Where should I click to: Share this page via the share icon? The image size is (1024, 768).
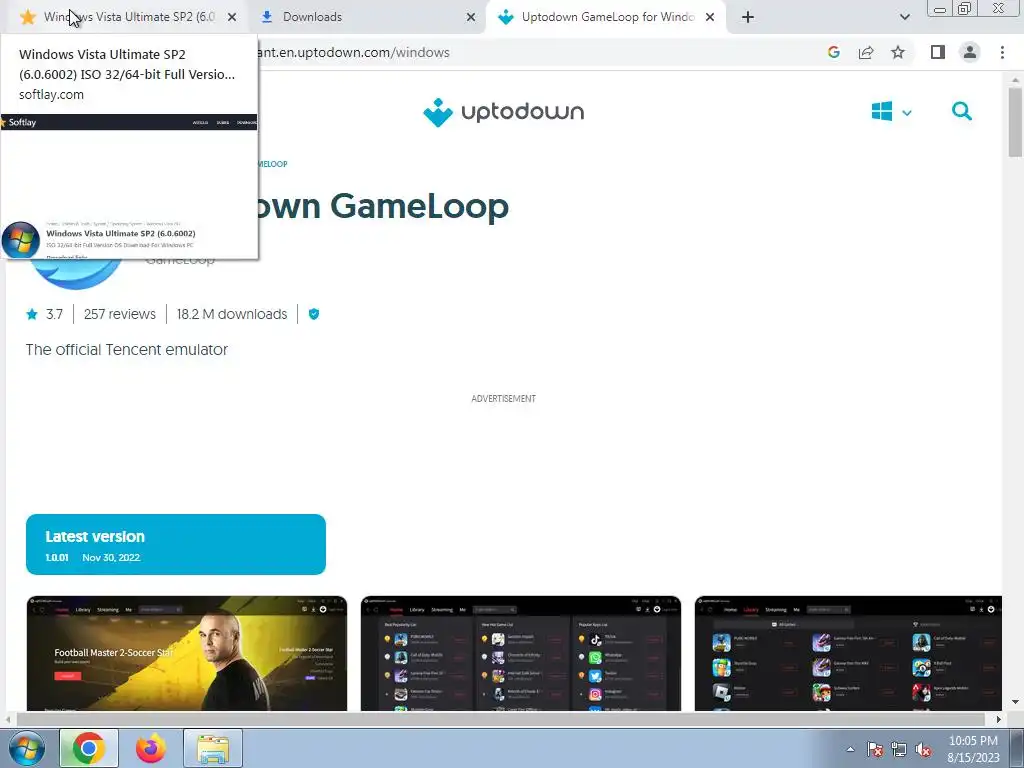[866, 52]
